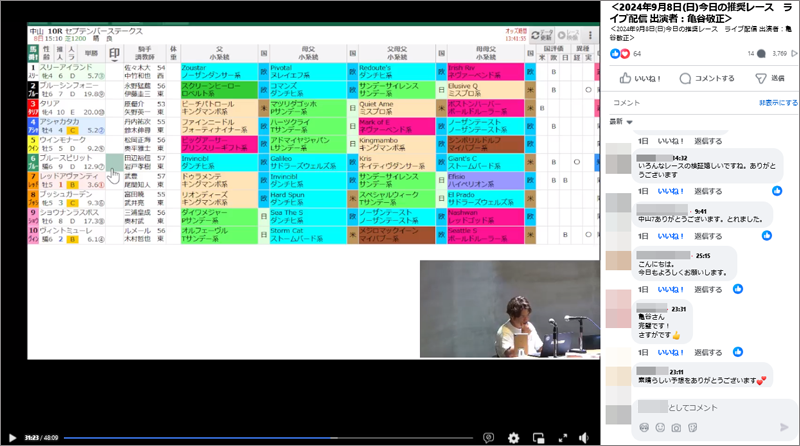Image resolution: width=800 pixels, height=446 pixels.
Task: Like the '亀谷さん 完璧です' comment
Action: pos(670,352)
